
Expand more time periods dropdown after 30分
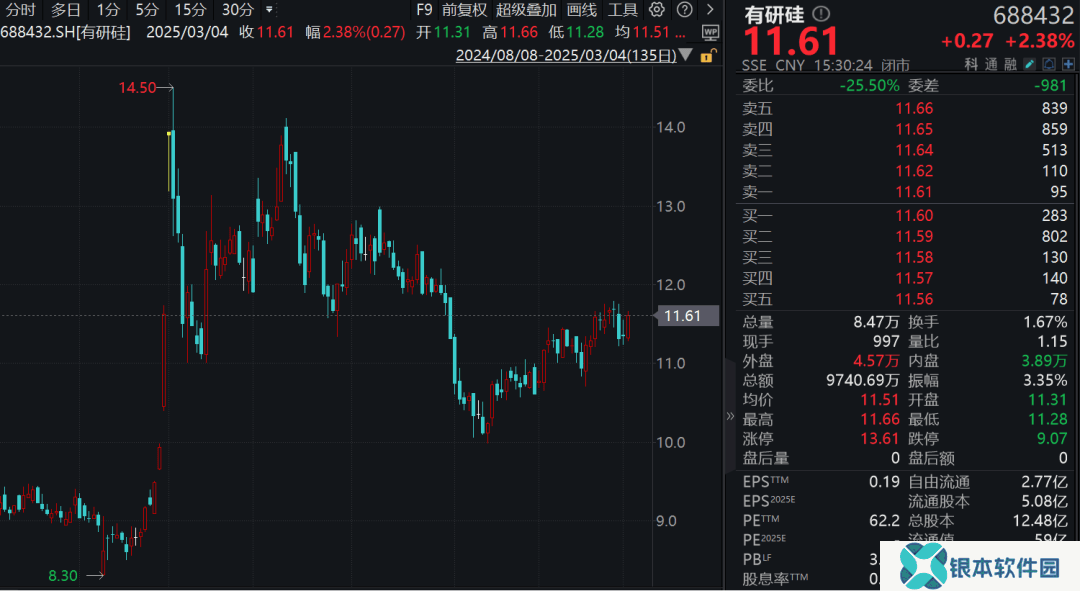(269, 10)
